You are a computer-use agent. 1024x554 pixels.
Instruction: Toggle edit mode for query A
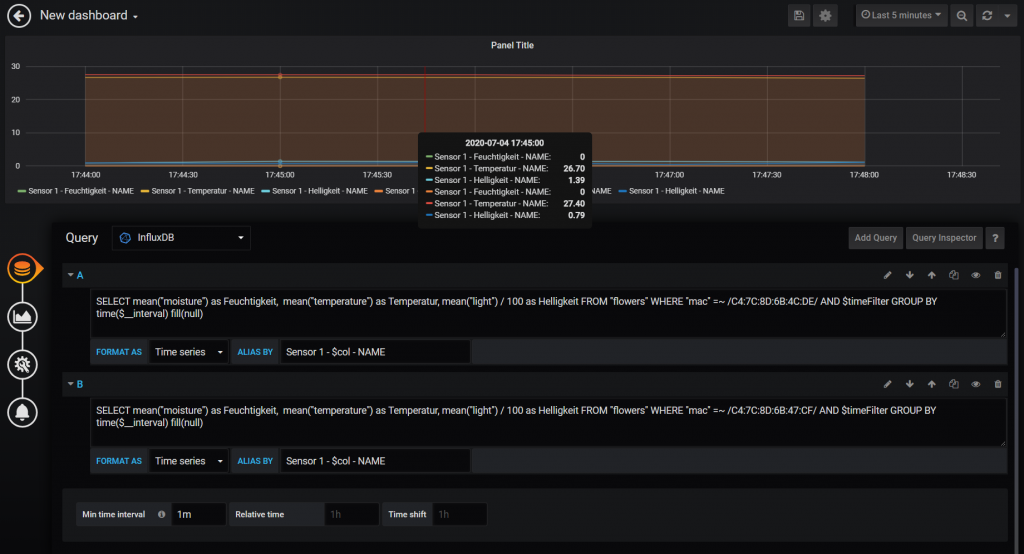tap(887, 275)
